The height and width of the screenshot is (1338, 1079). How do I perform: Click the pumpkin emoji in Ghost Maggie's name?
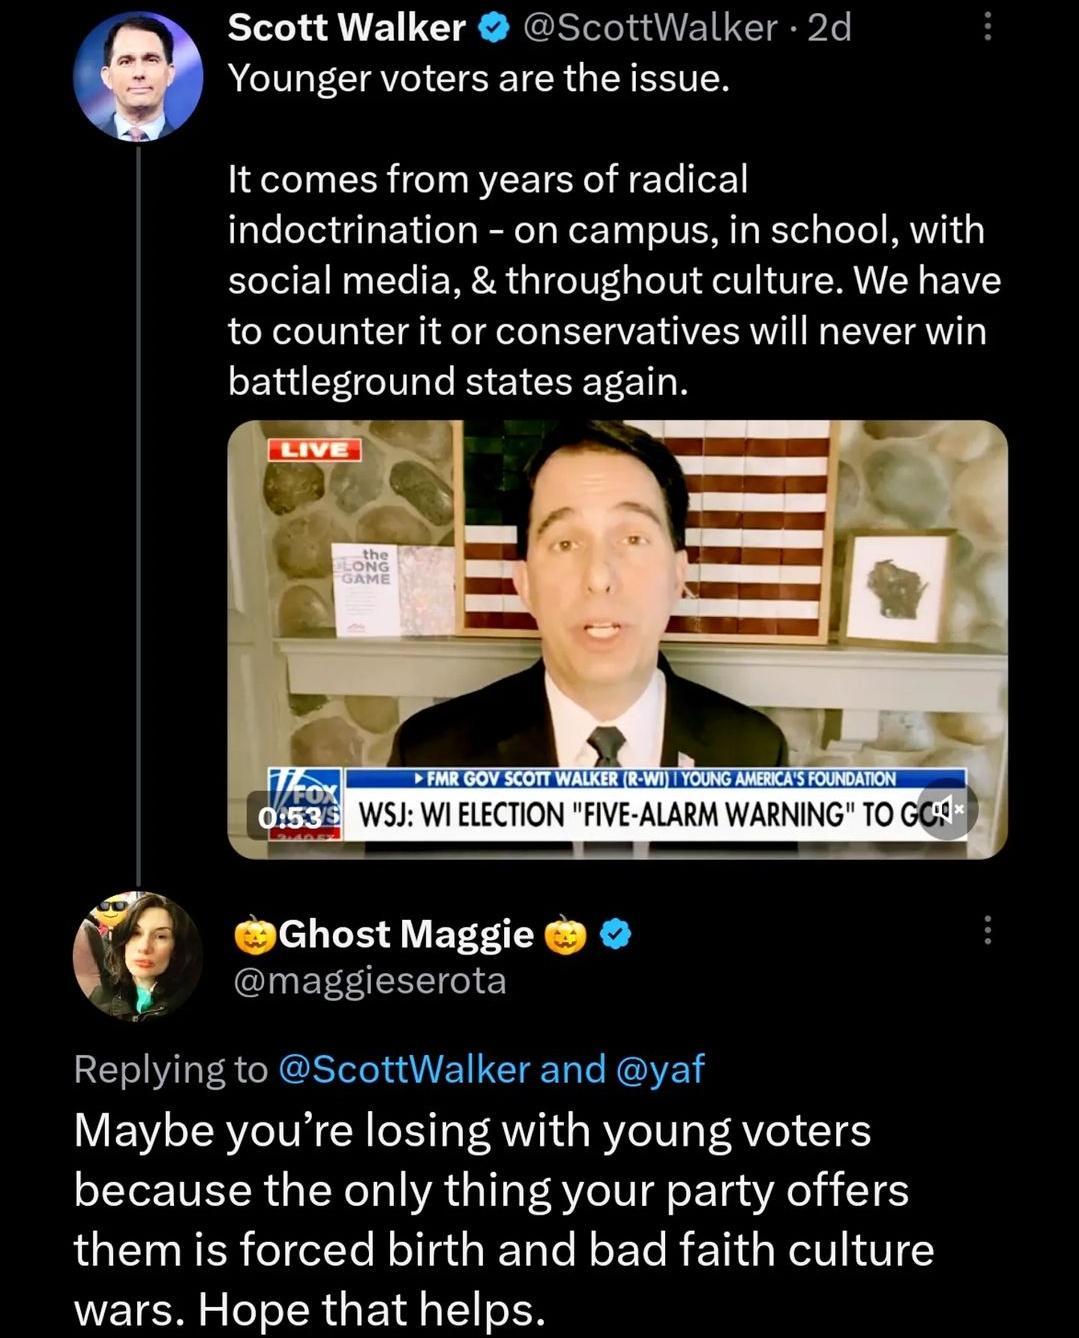pyautogui.click(x=258, y=934)
